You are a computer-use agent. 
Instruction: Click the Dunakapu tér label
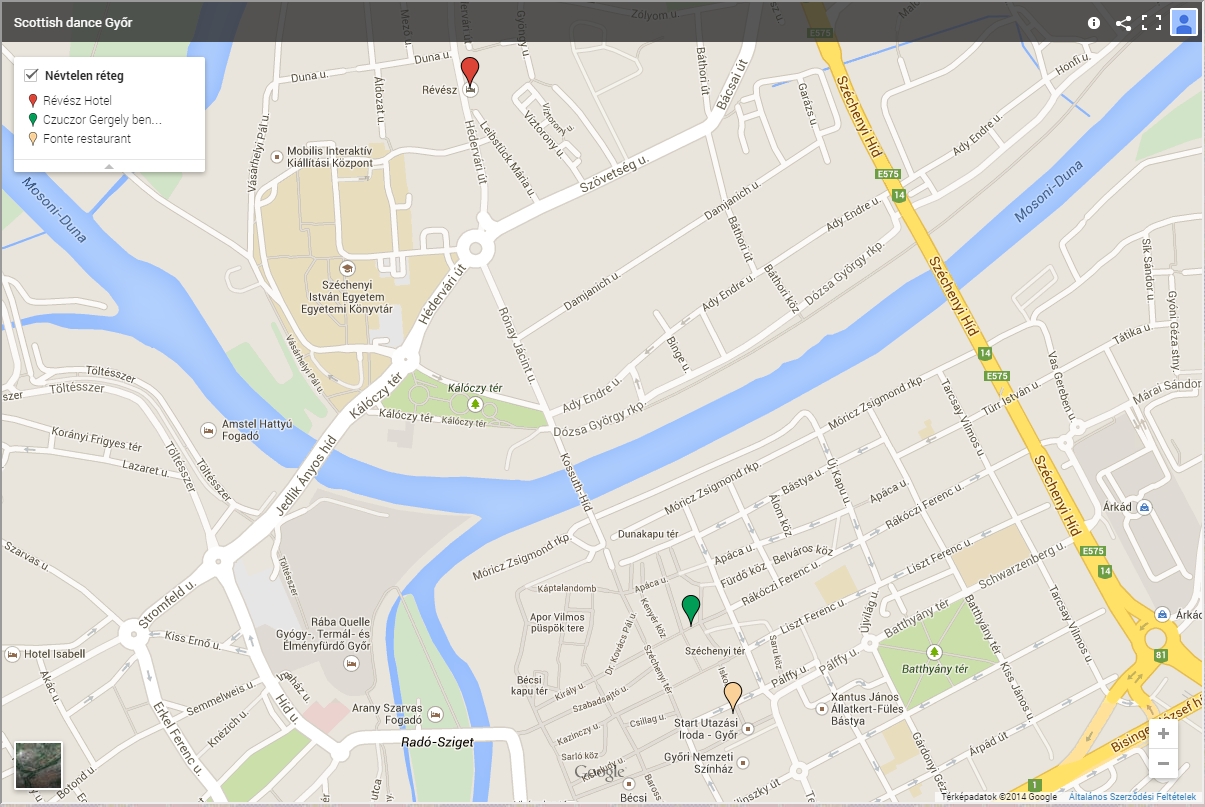coord(649,533)
